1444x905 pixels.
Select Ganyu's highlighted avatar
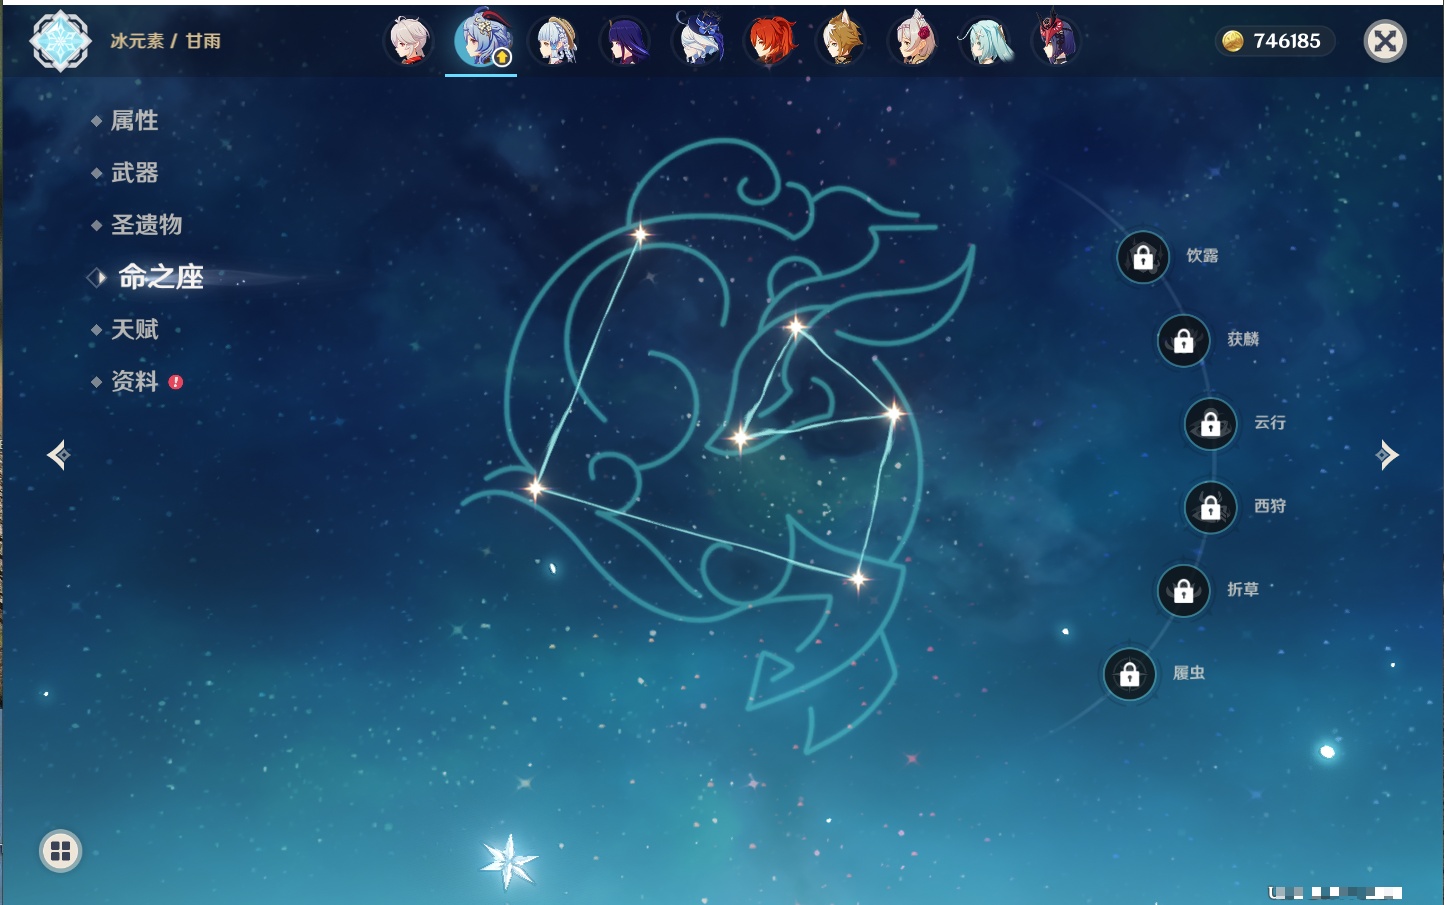[x=482, y=39]
